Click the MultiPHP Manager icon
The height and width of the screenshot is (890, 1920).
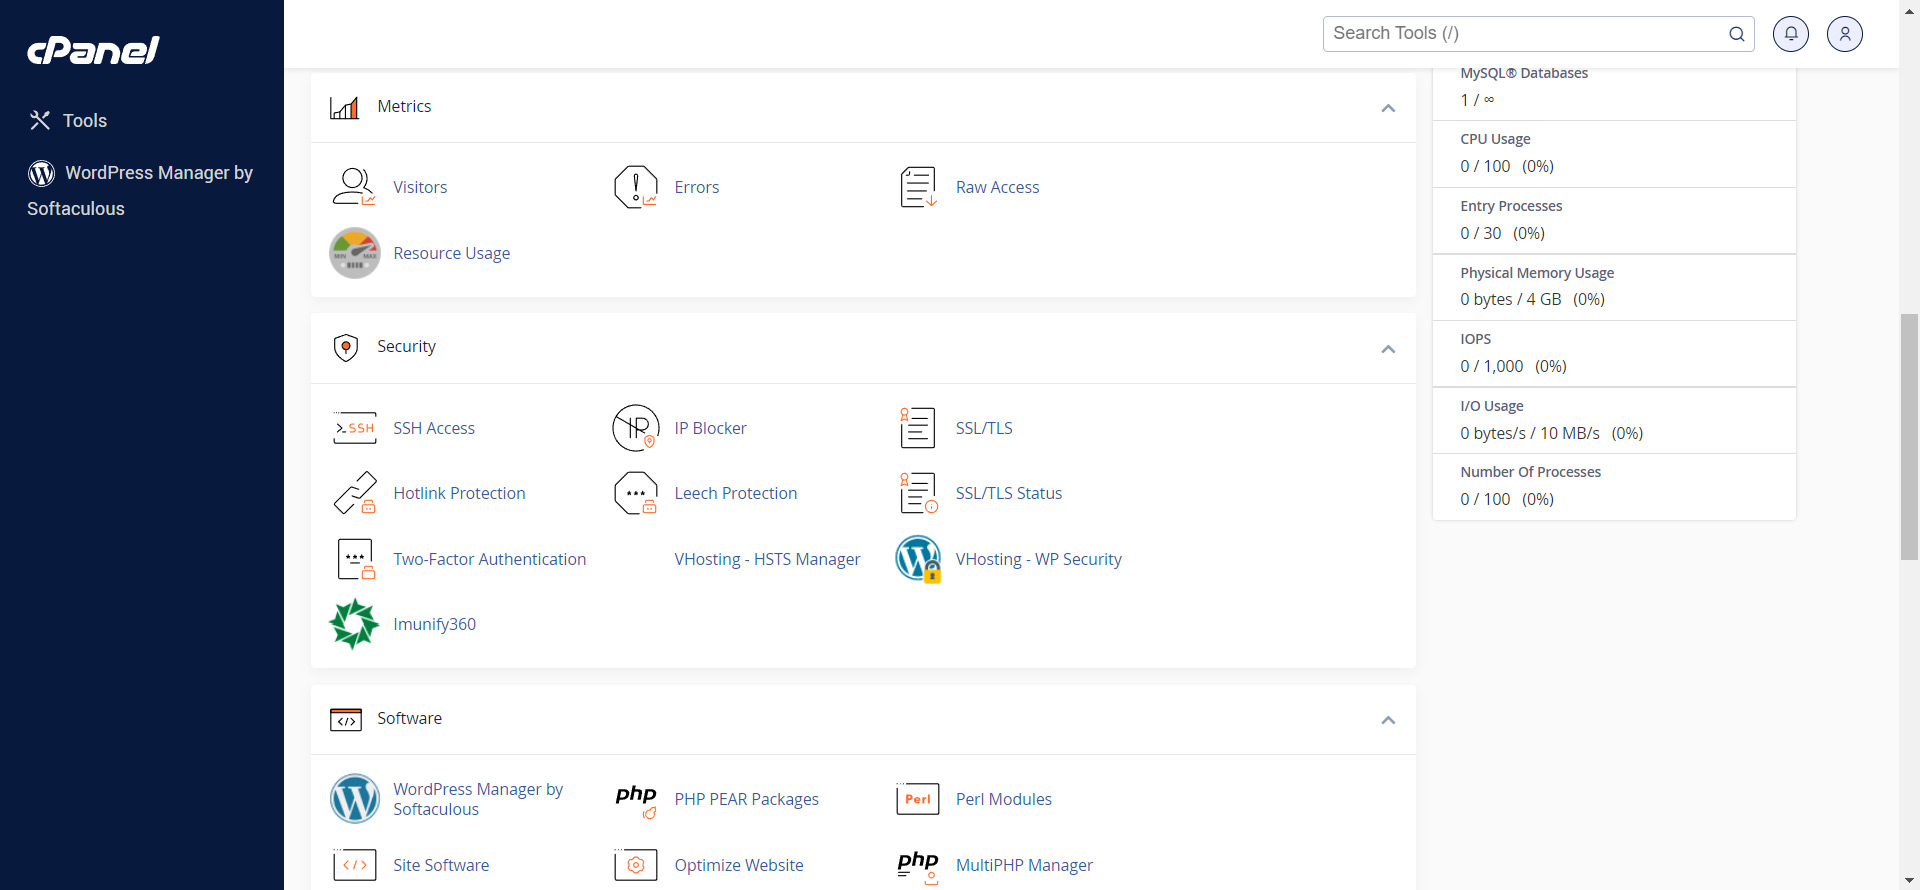tap(918, 867)
